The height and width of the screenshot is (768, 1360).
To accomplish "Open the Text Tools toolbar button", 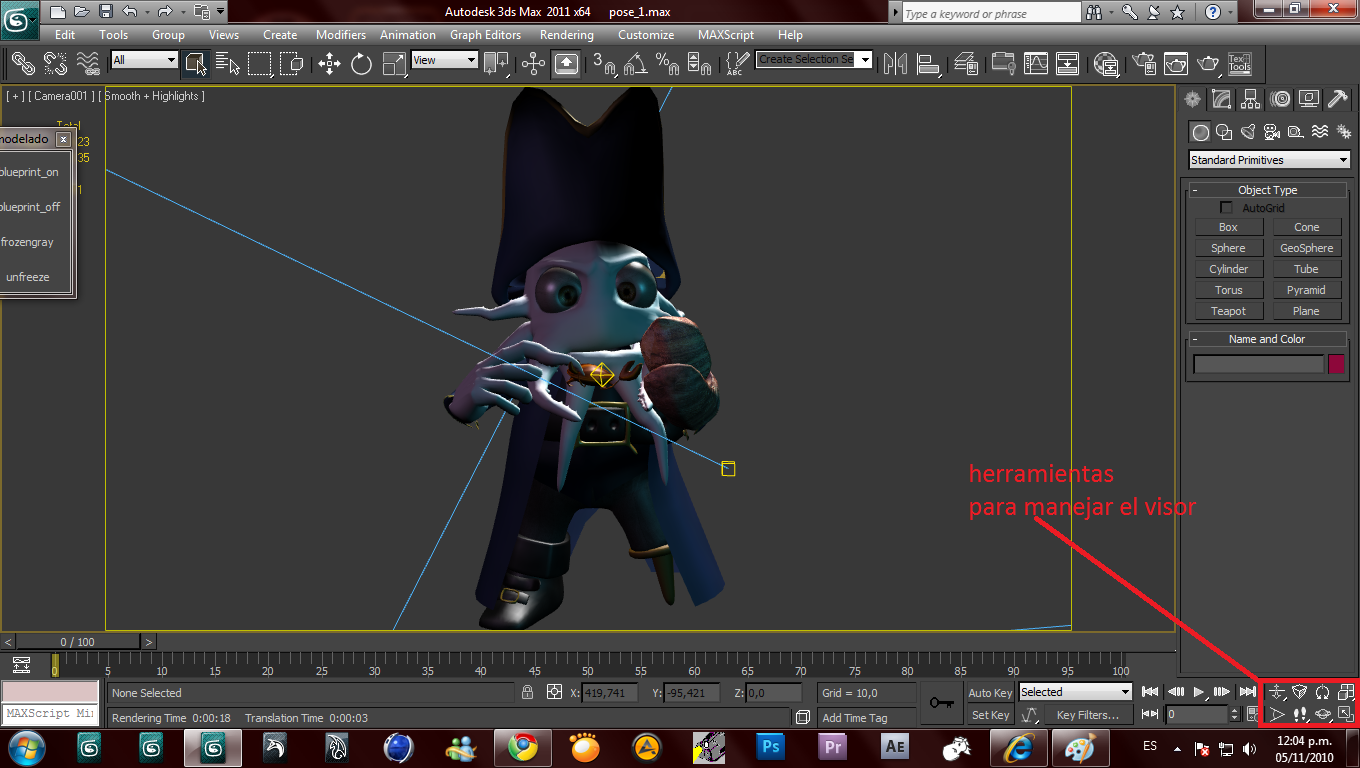I will [x=1240, y=64].
